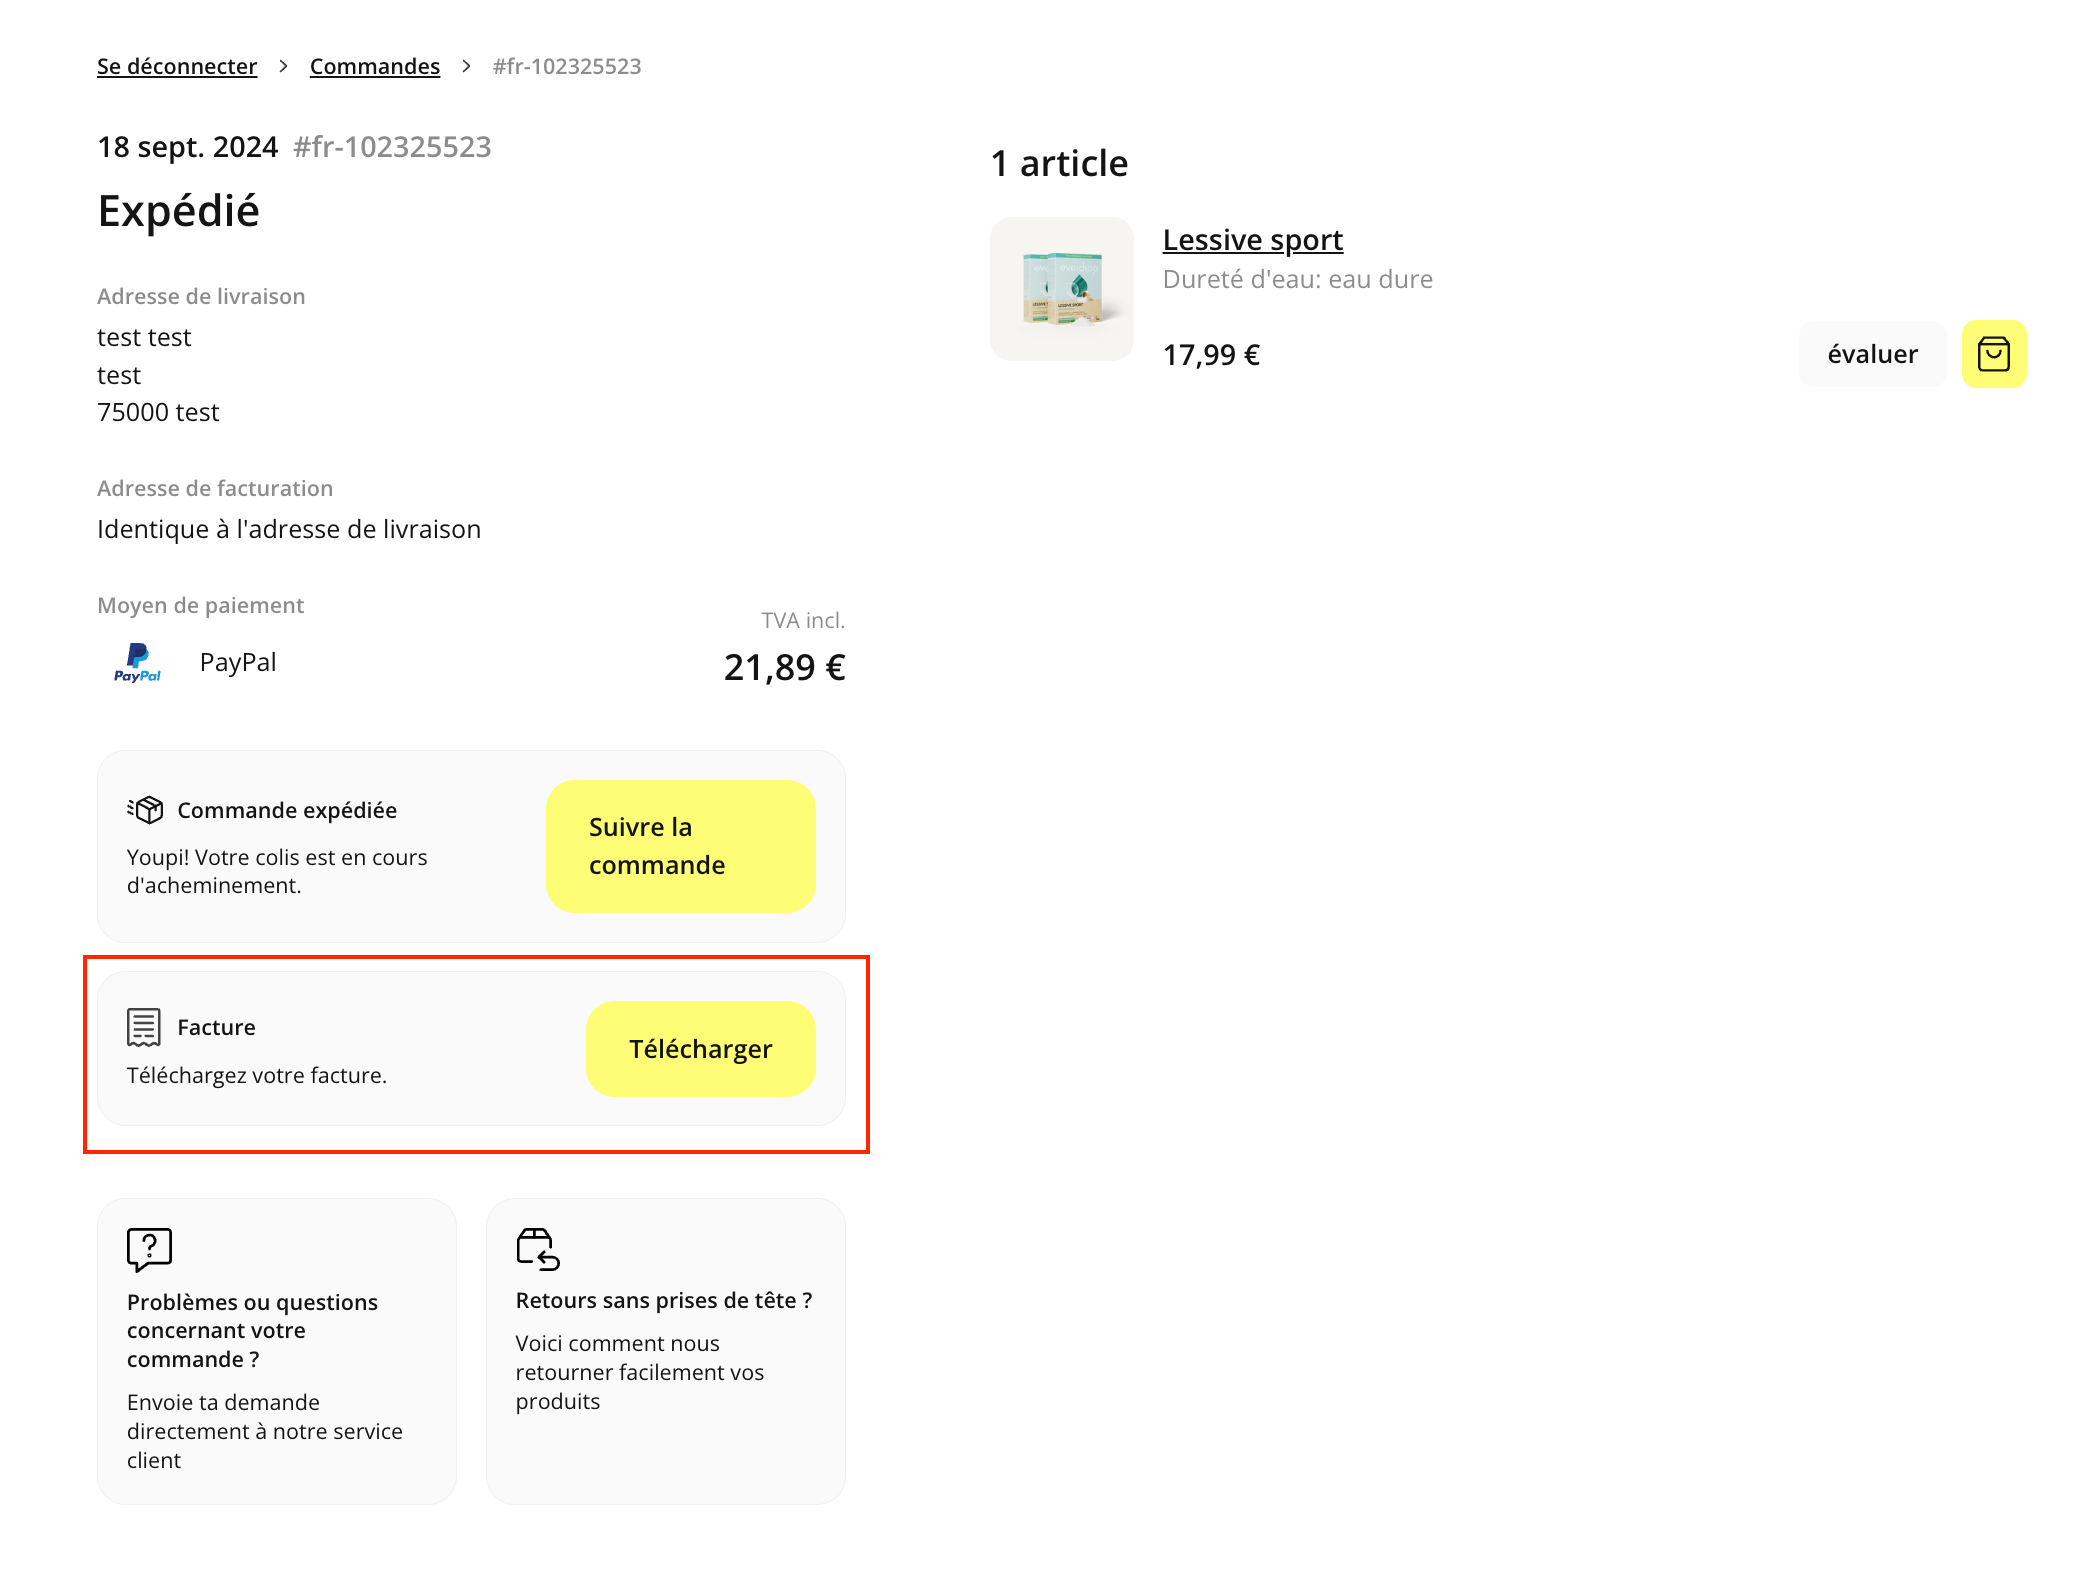Image resolution: width=2094 pixels, height=1586 pixels.
Task: Open the order problems or questions card
Action: pos(277,1351)
